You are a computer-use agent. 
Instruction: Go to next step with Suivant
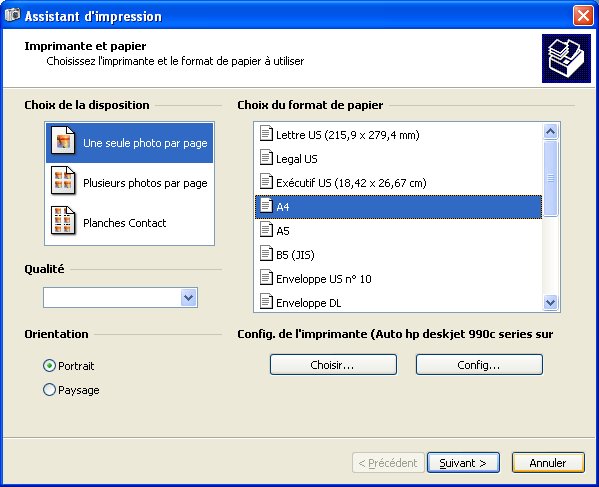(x=463, y=463)
